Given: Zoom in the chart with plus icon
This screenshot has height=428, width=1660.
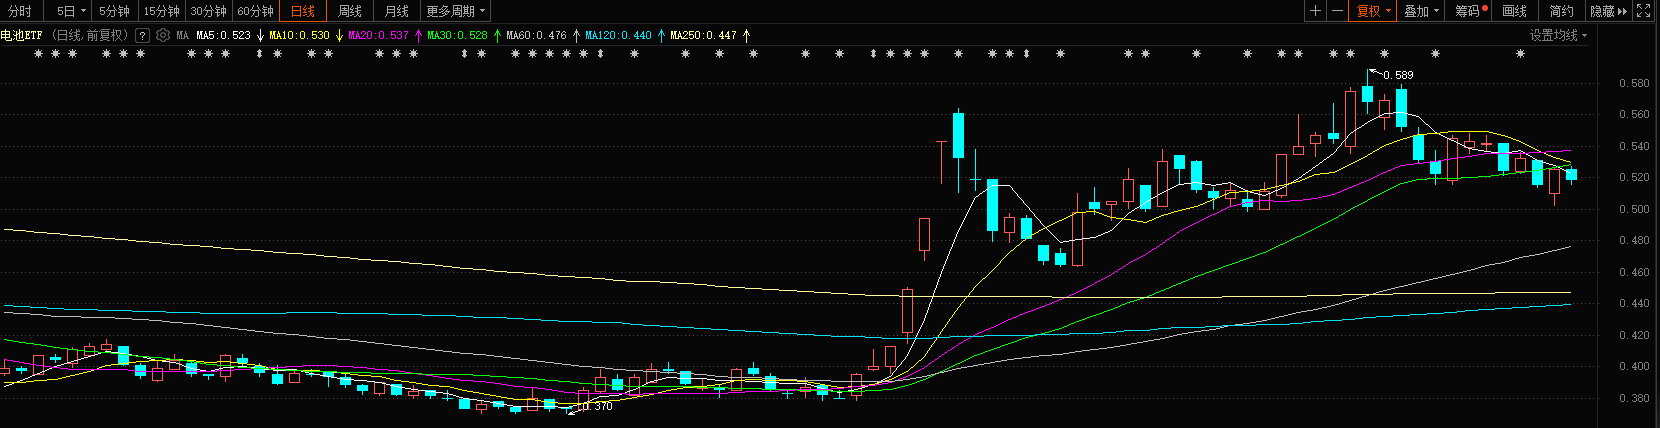Looking at the screenshot, I should click(x=1316, y=11).
